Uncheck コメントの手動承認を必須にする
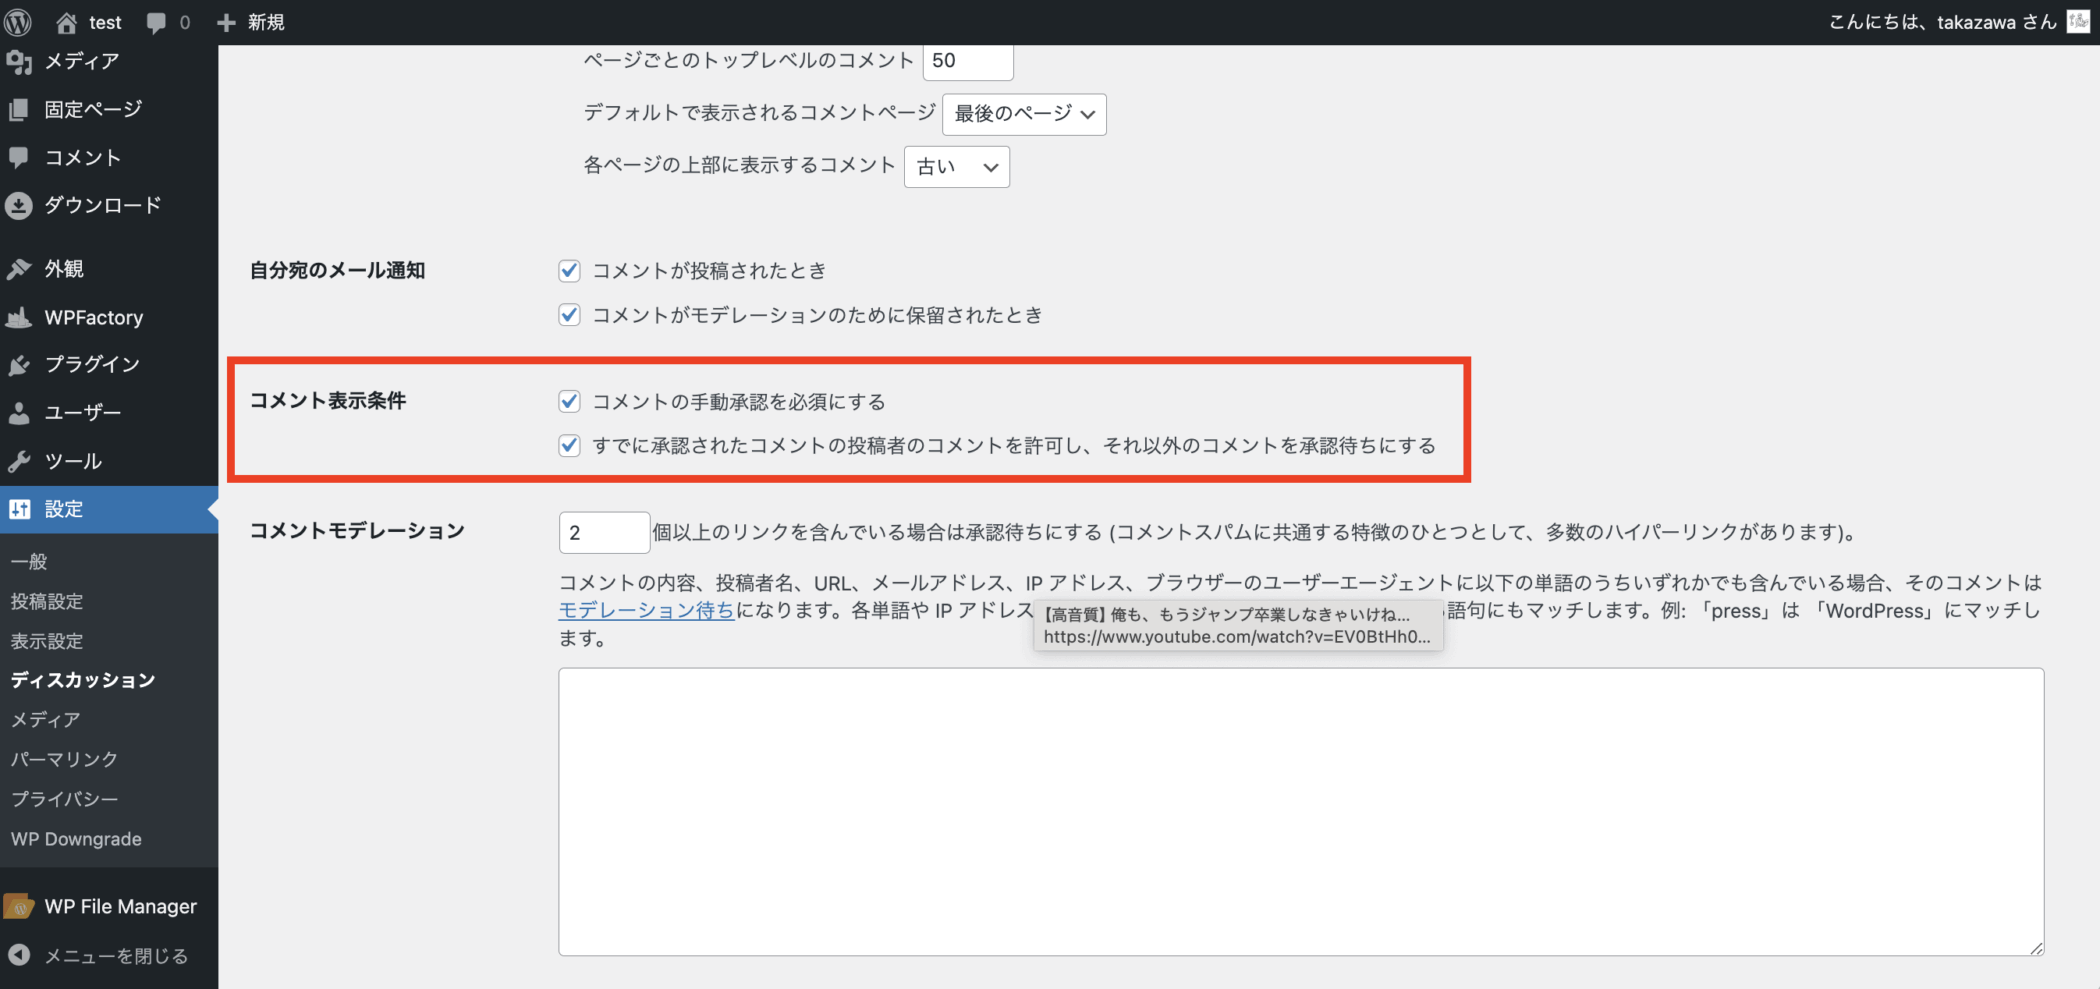Screen dimensions: 2100x989 tap(569, 401)
